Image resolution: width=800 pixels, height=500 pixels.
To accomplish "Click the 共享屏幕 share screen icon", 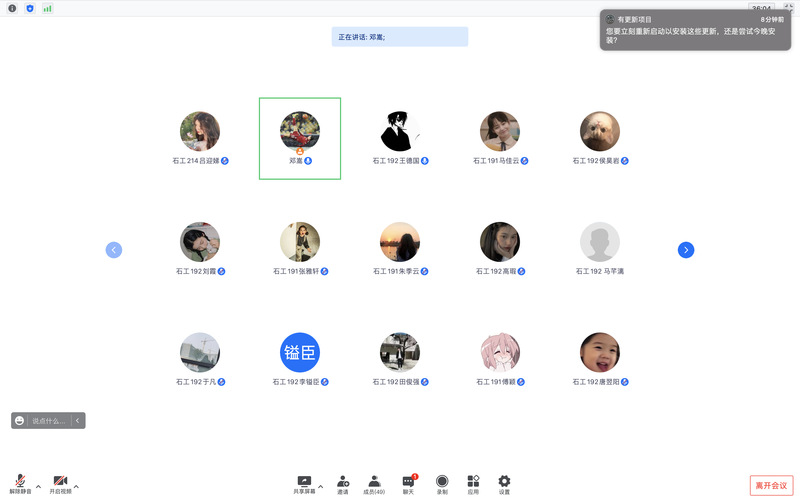I will click(304, 483).
